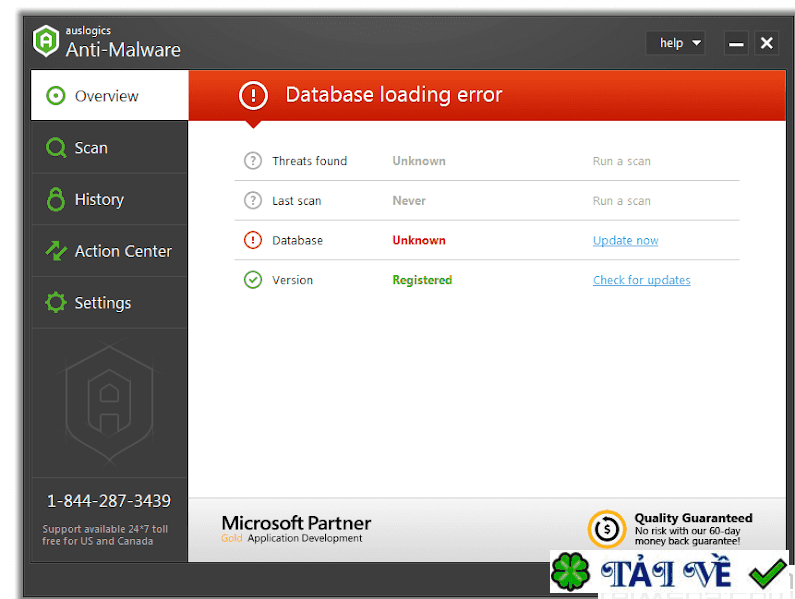Screen dimensions: 795x599
Task: Select the Settings tab
Action: (x=110, y=303)
